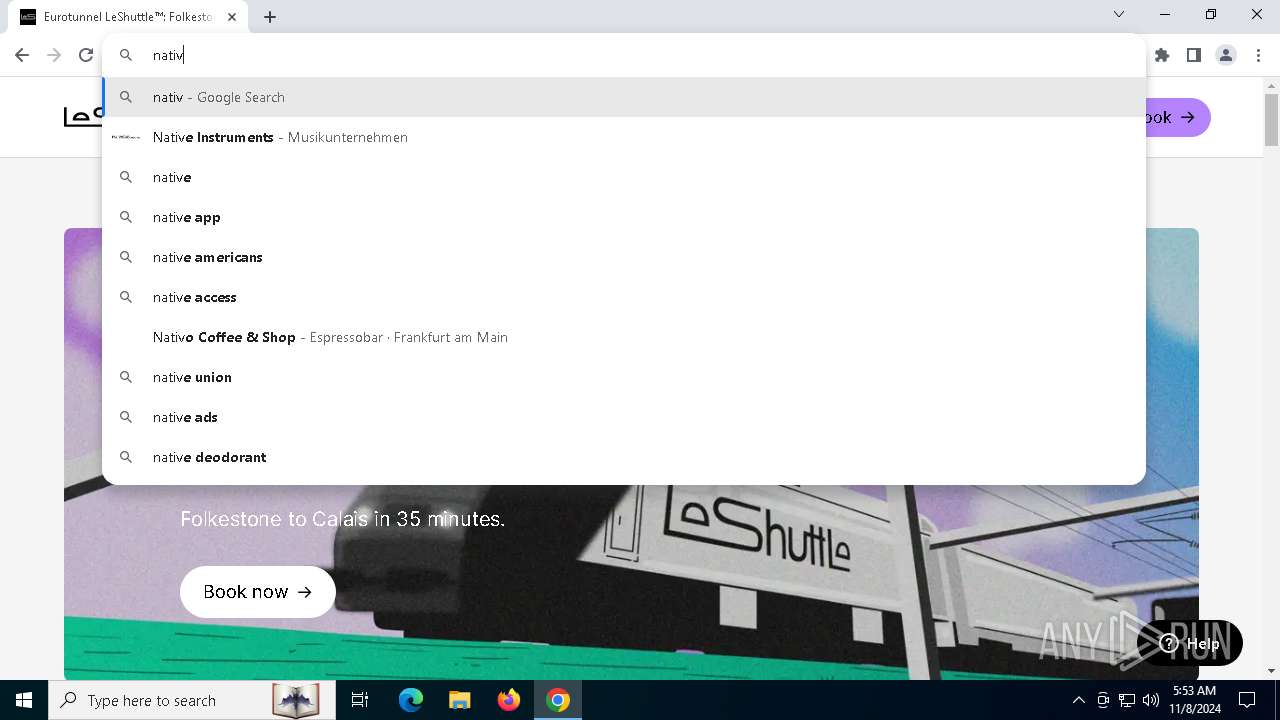Select 'nativ - Google Search' suggestion

(624, 97)
